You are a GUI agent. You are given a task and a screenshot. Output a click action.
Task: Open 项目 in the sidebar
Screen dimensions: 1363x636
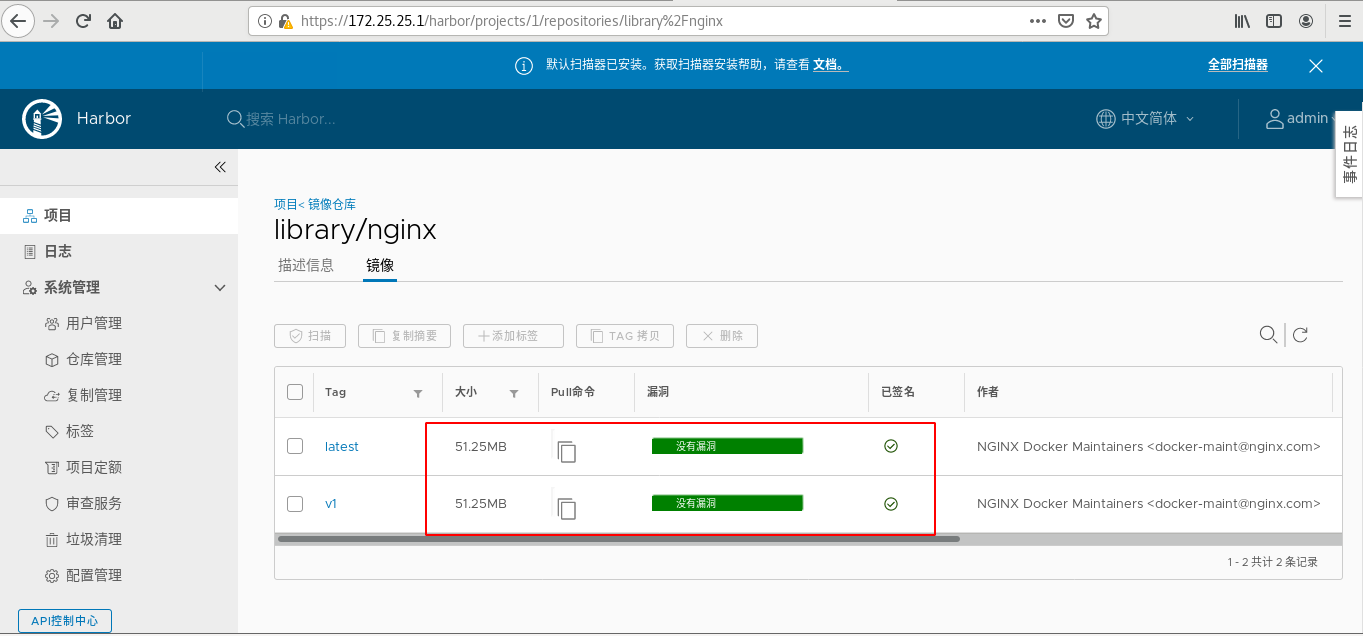[x=119, y=215]
